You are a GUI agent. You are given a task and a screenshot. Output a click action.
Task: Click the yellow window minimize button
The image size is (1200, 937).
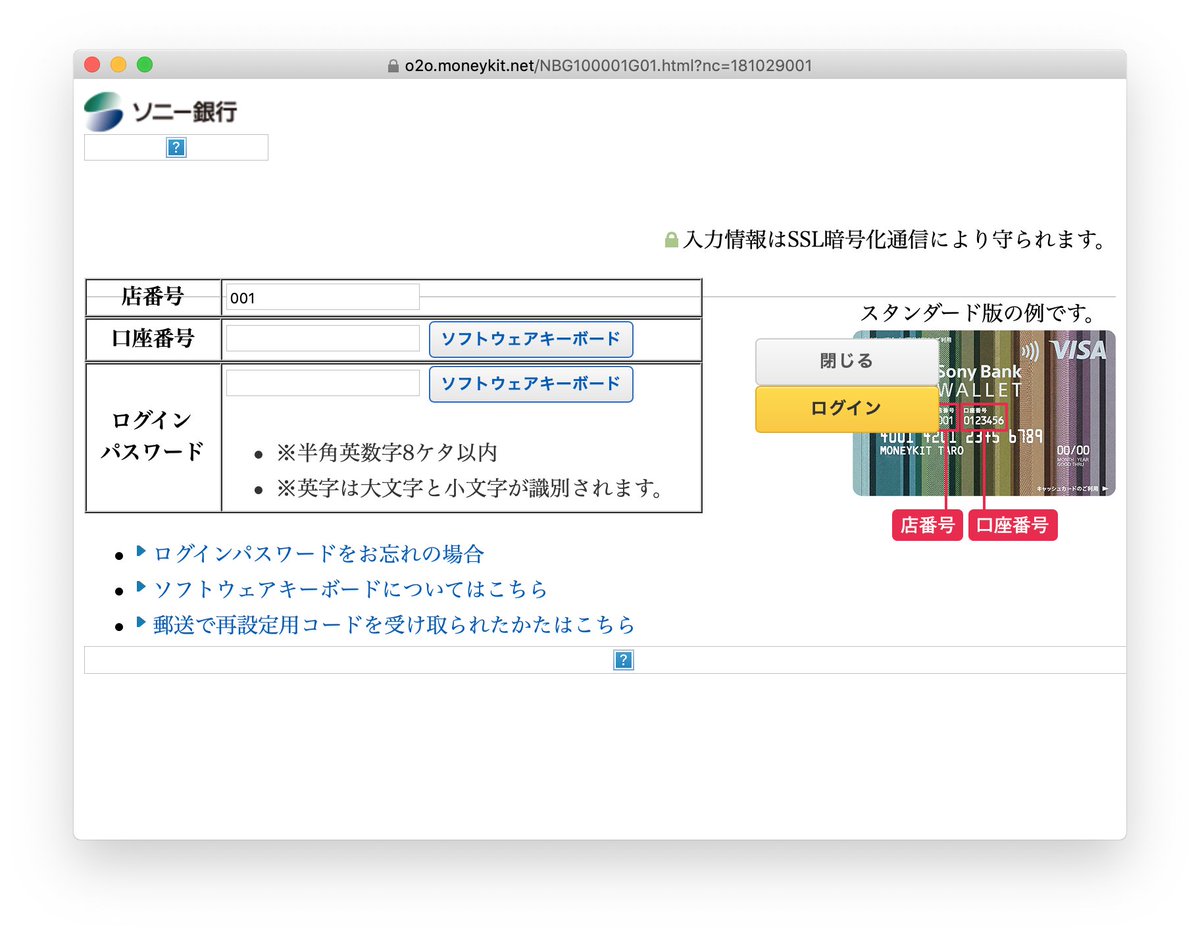coord(118,65)
